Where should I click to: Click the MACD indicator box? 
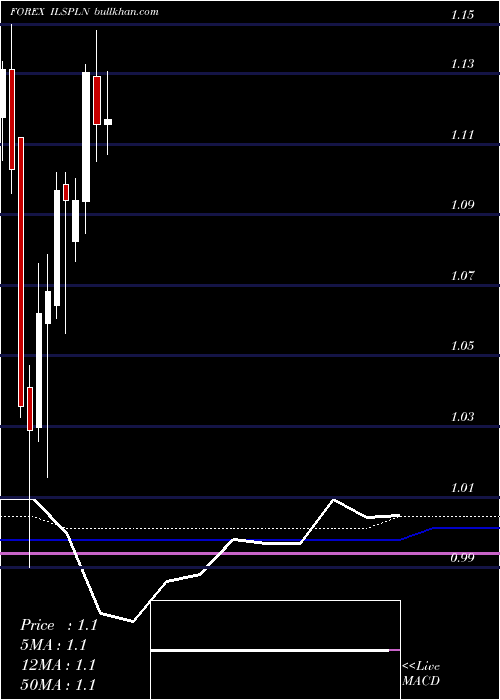pos(275,650)
